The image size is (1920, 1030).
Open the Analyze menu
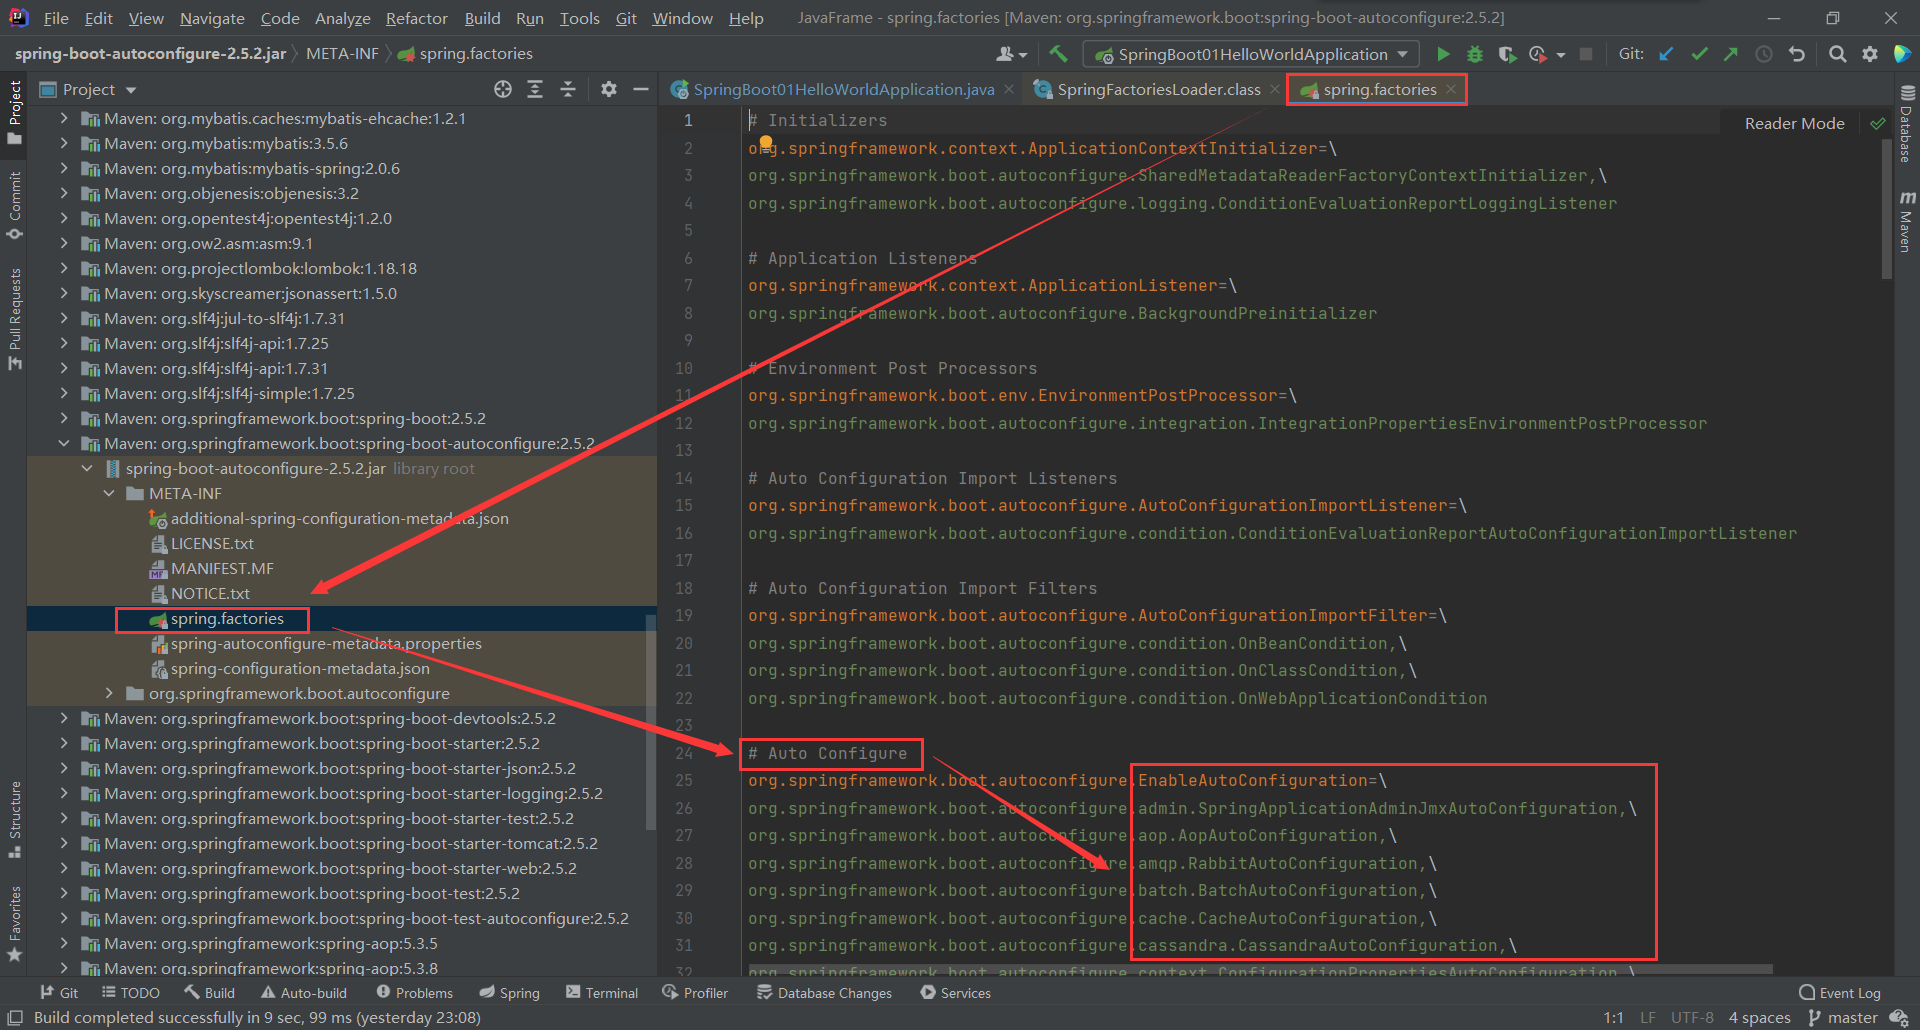coord(342,18)
